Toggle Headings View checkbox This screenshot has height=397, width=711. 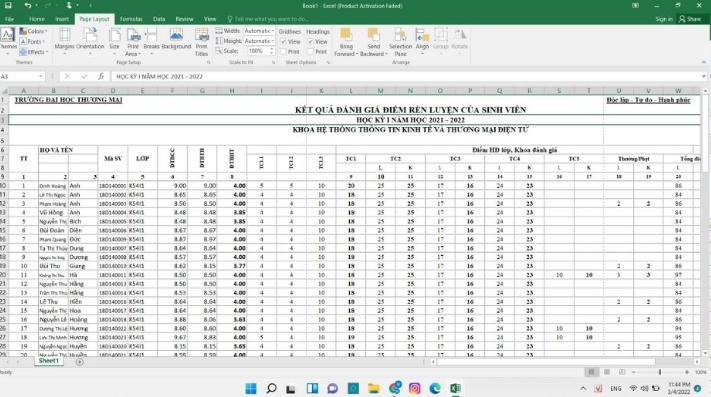(311, 42)
